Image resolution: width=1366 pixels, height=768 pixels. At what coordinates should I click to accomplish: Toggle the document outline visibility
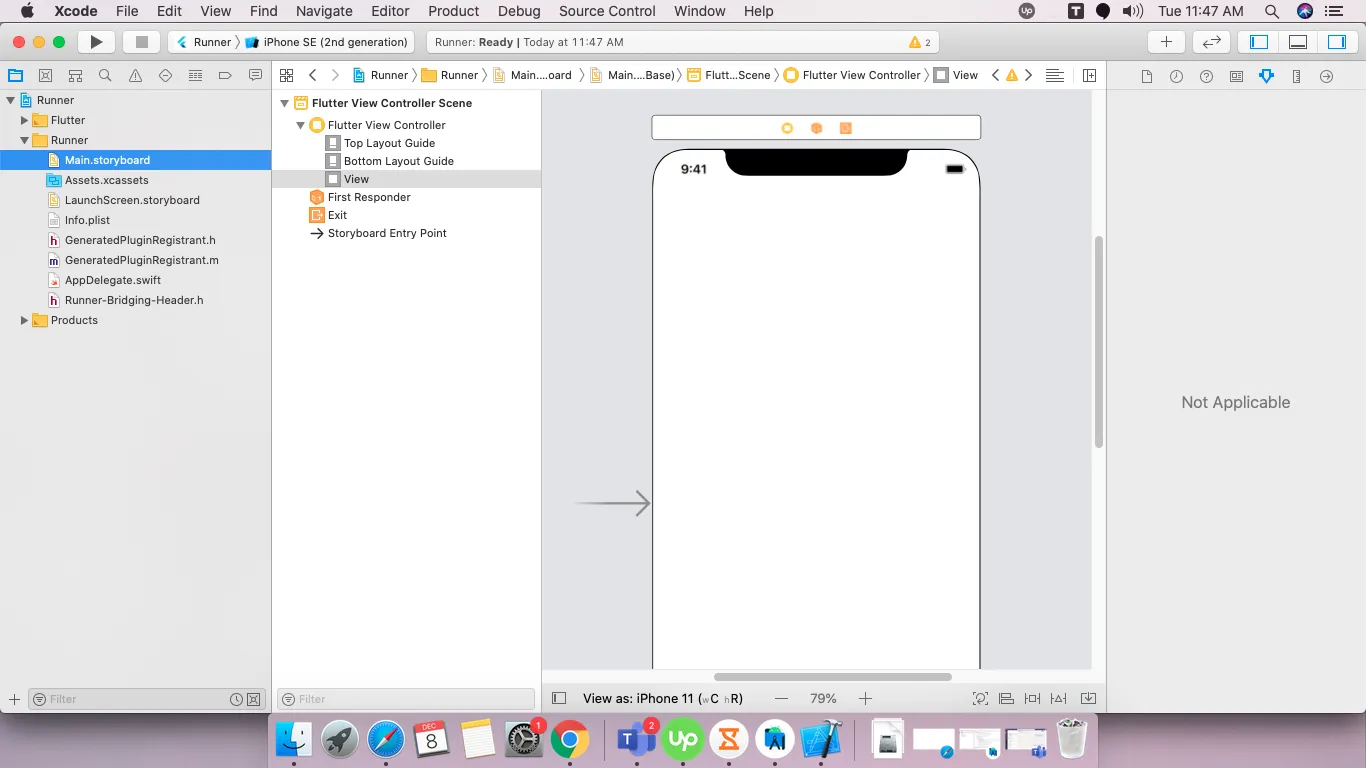point(559,698)
